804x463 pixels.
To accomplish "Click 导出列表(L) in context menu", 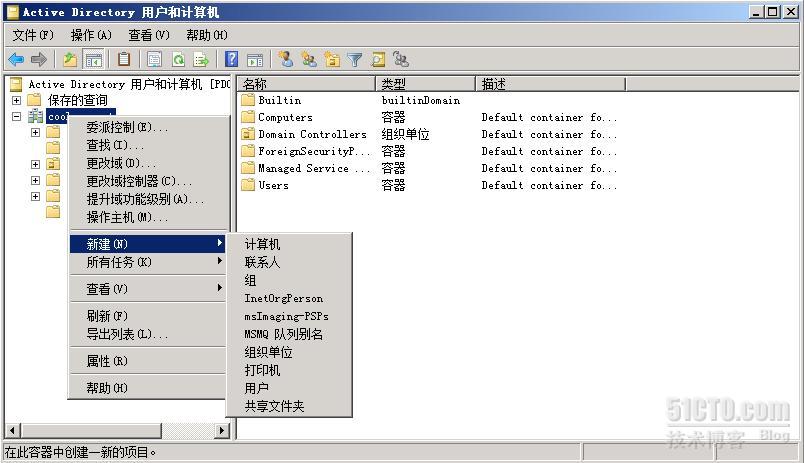I will click(x=148, y=334).
